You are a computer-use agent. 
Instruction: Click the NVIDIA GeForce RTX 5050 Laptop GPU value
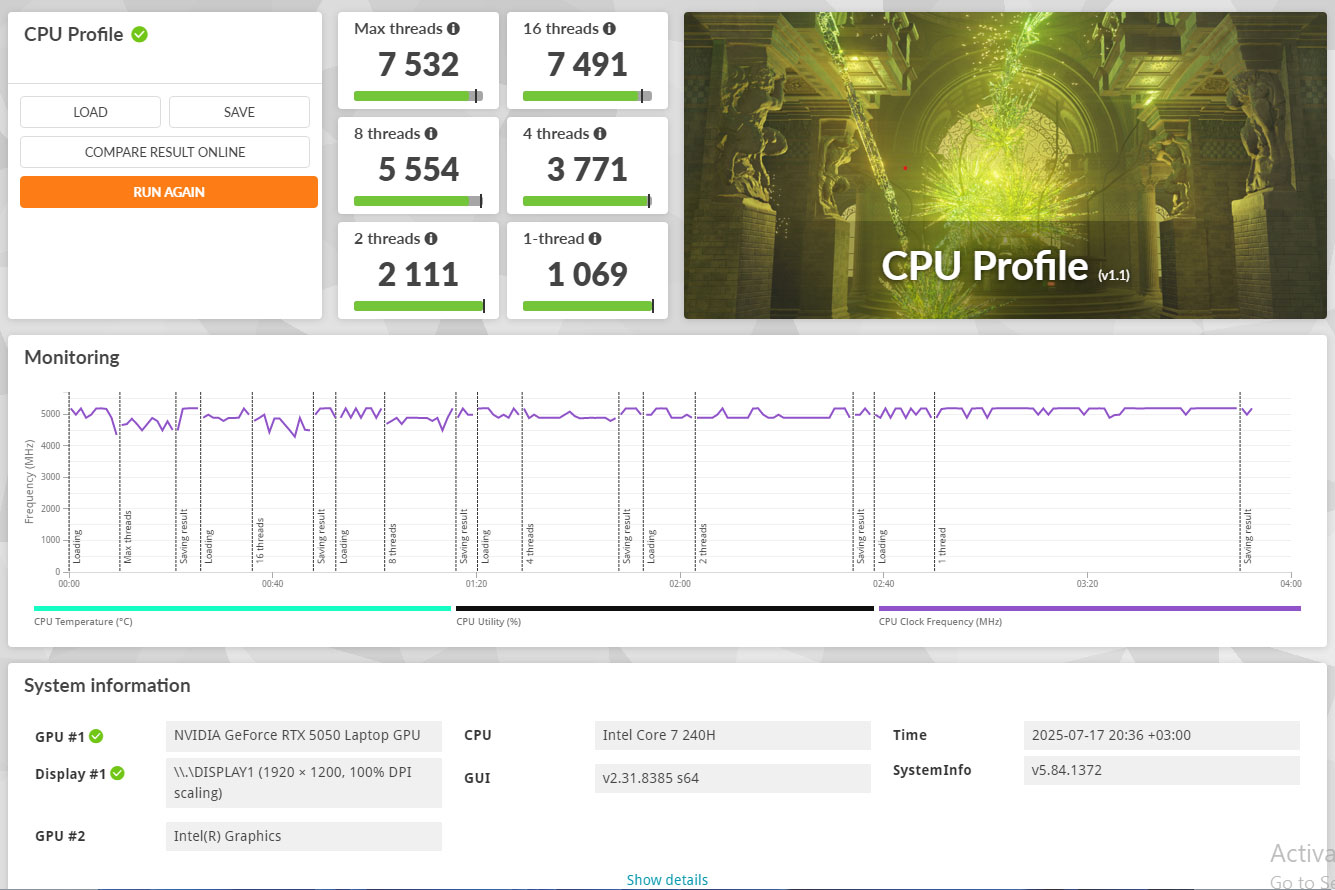(304, 736)
